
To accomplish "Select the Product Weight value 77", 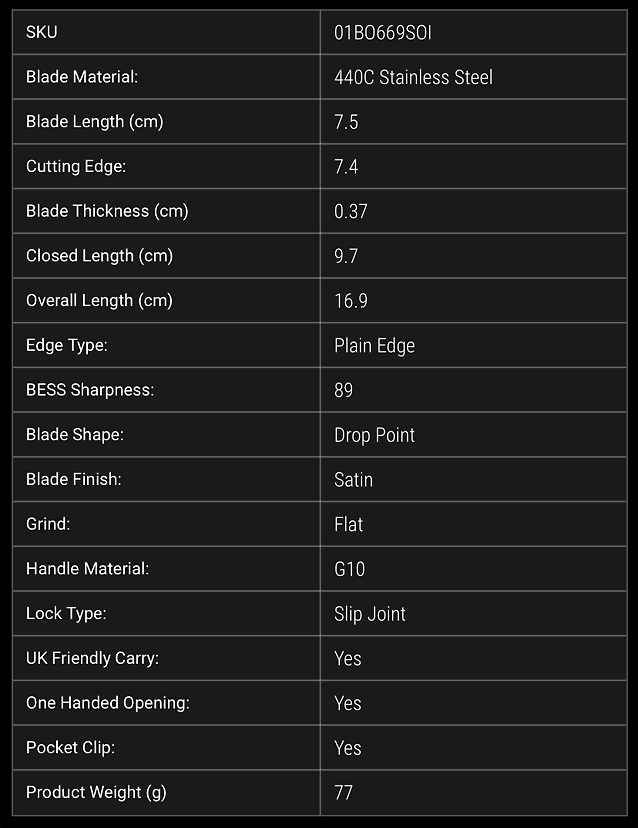I will [x=343, y=793].
